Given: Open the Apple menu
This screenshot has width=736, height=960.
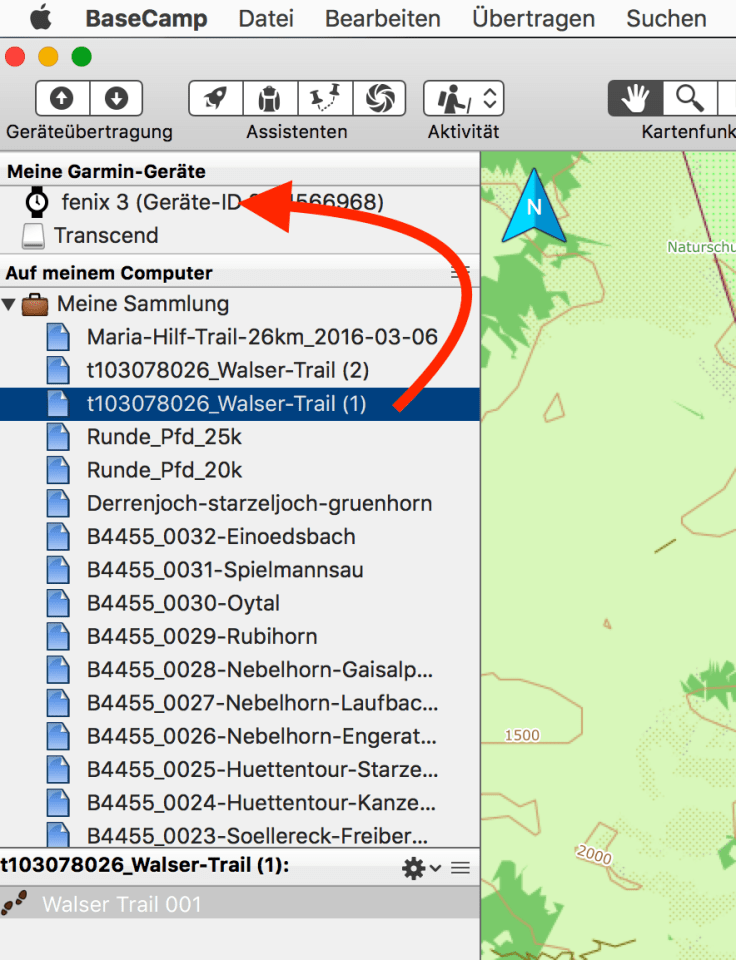Looking at the screenshot, I should (40, 19).
